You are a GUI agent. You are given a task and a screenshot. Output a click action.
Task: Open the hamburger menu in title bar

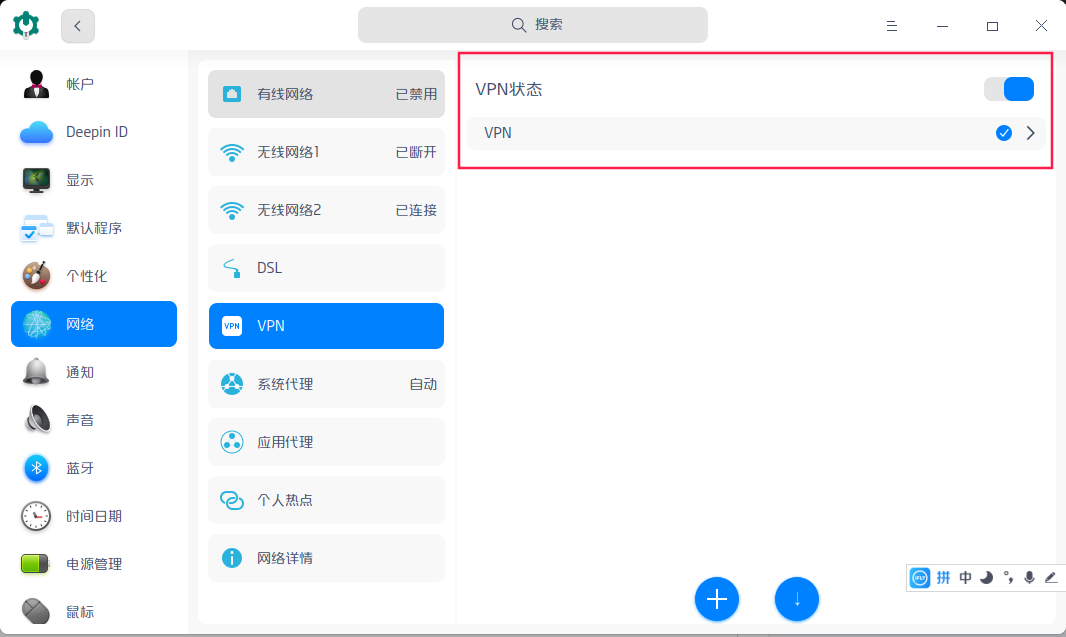pos(891,26)
